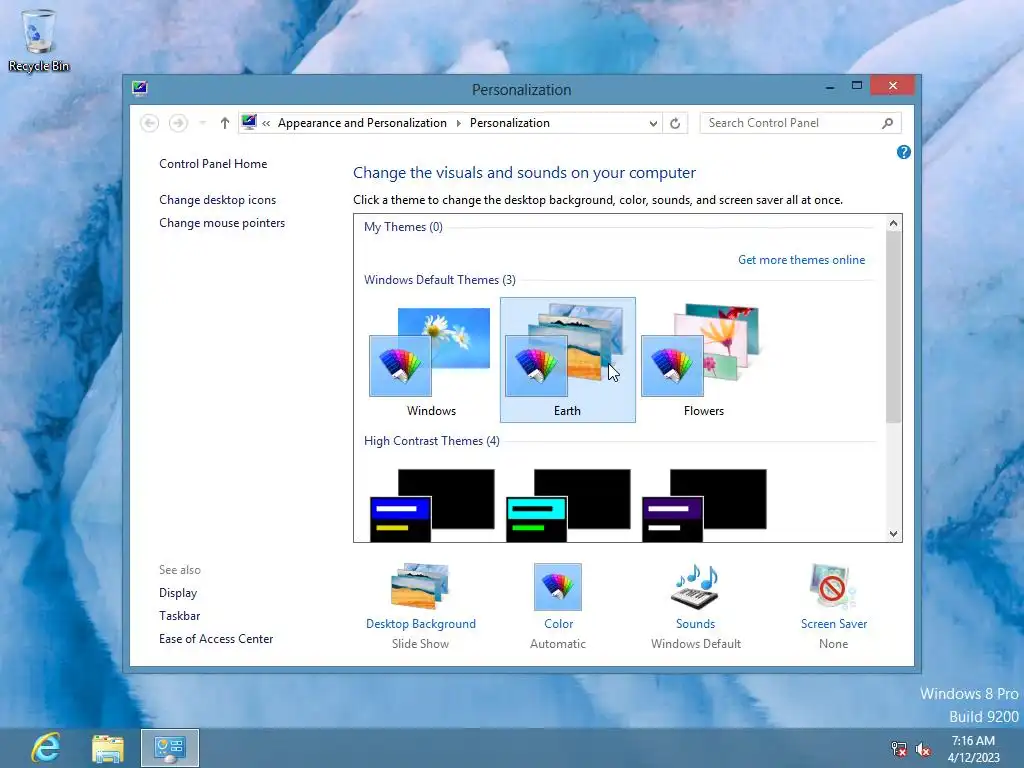Viewport: 1024px width, 768px height.
Task: Open the network tray icon
Action: click(899, 748)
